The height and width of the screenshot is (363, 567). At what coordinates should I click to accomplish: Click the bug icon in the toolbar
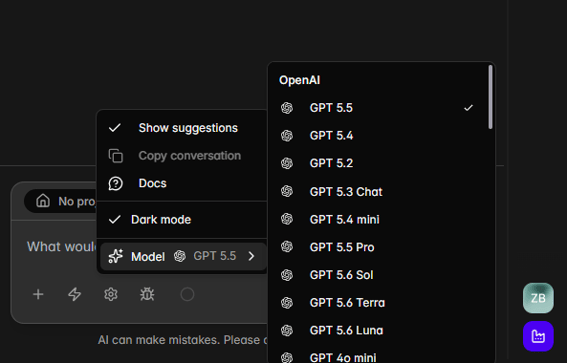pyautogui.click(x=147, y=294)
